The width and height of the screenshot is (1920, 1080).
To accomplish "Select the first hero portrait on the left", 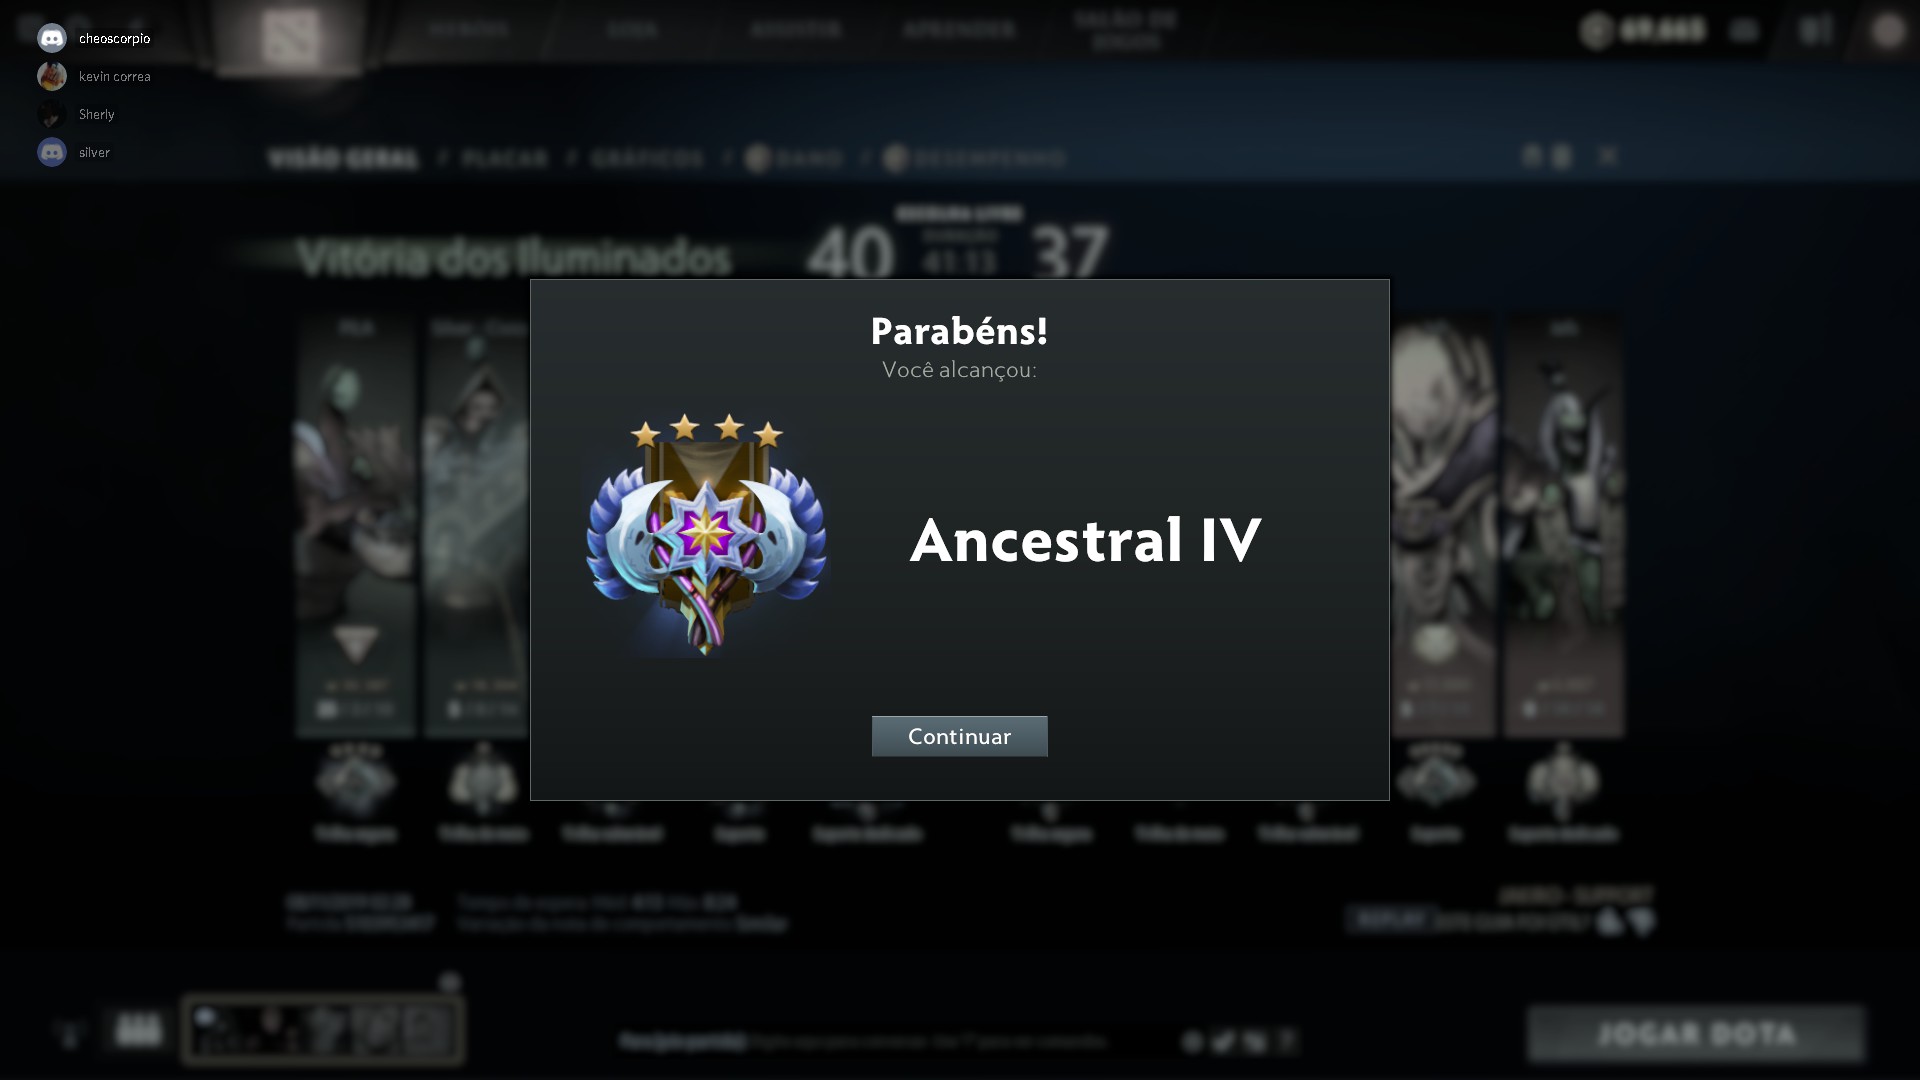I will click(x=355, y=525).
